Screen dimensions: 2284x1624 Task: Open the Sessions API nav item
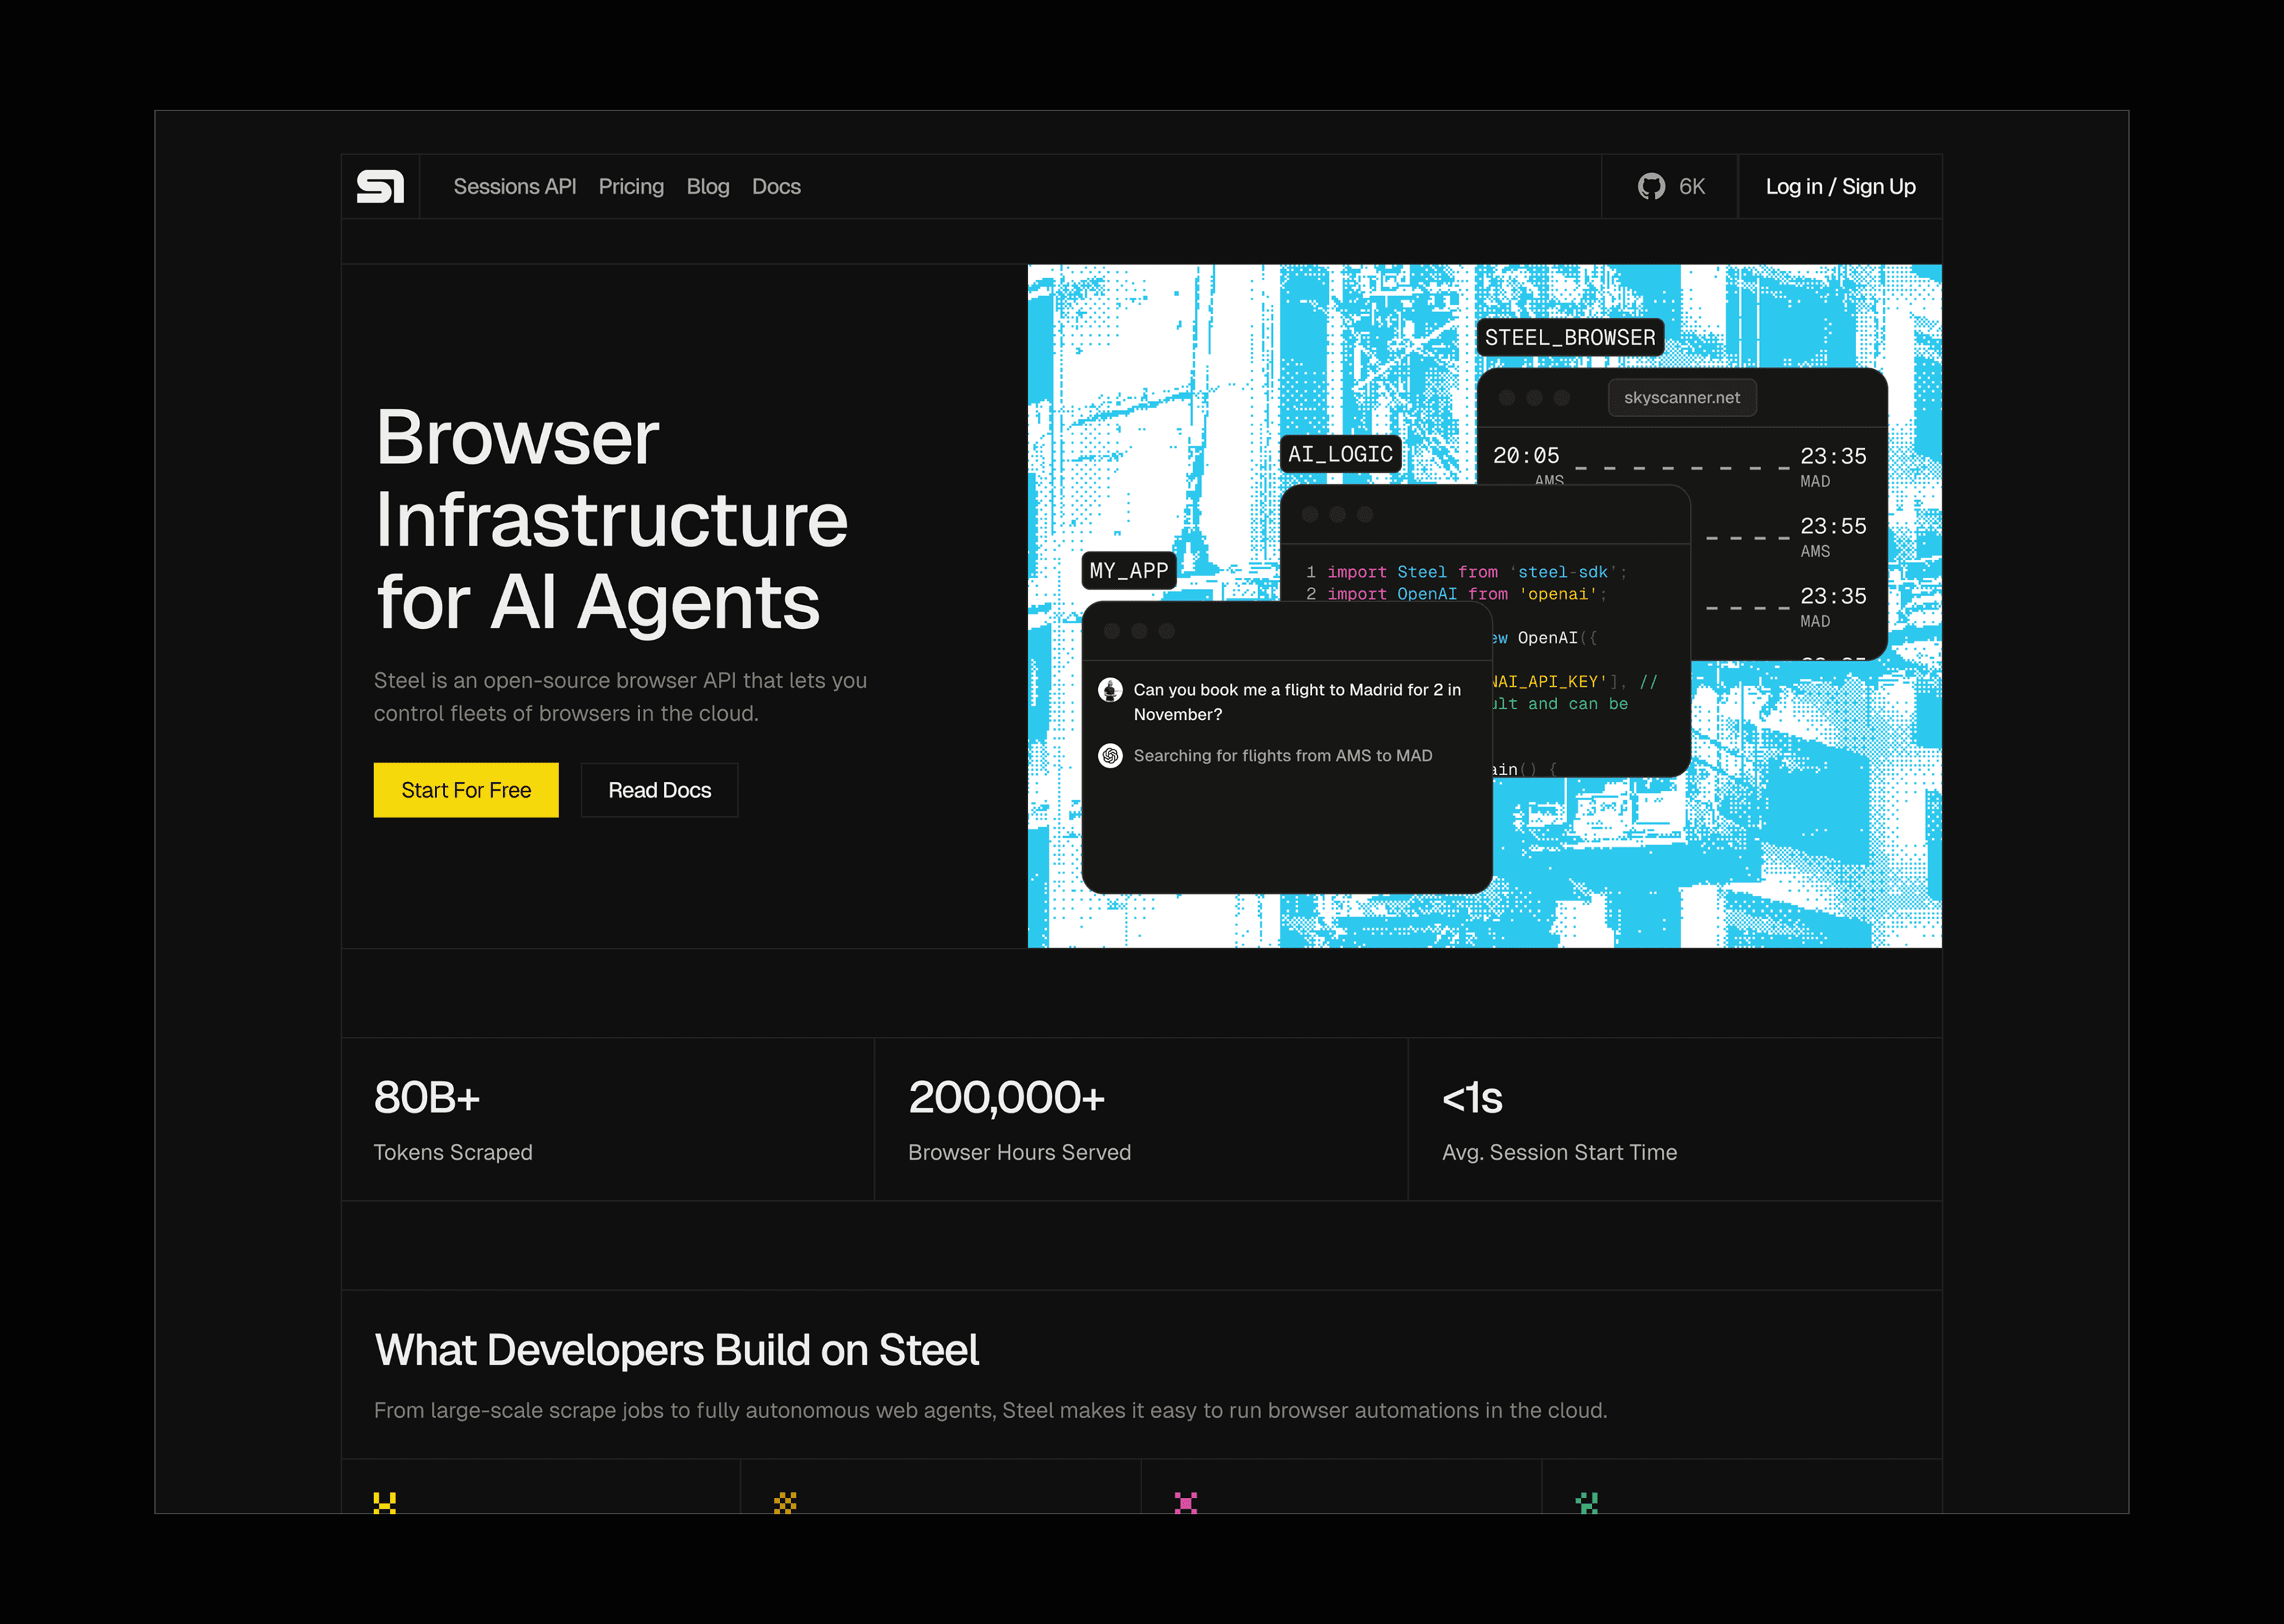514,187
